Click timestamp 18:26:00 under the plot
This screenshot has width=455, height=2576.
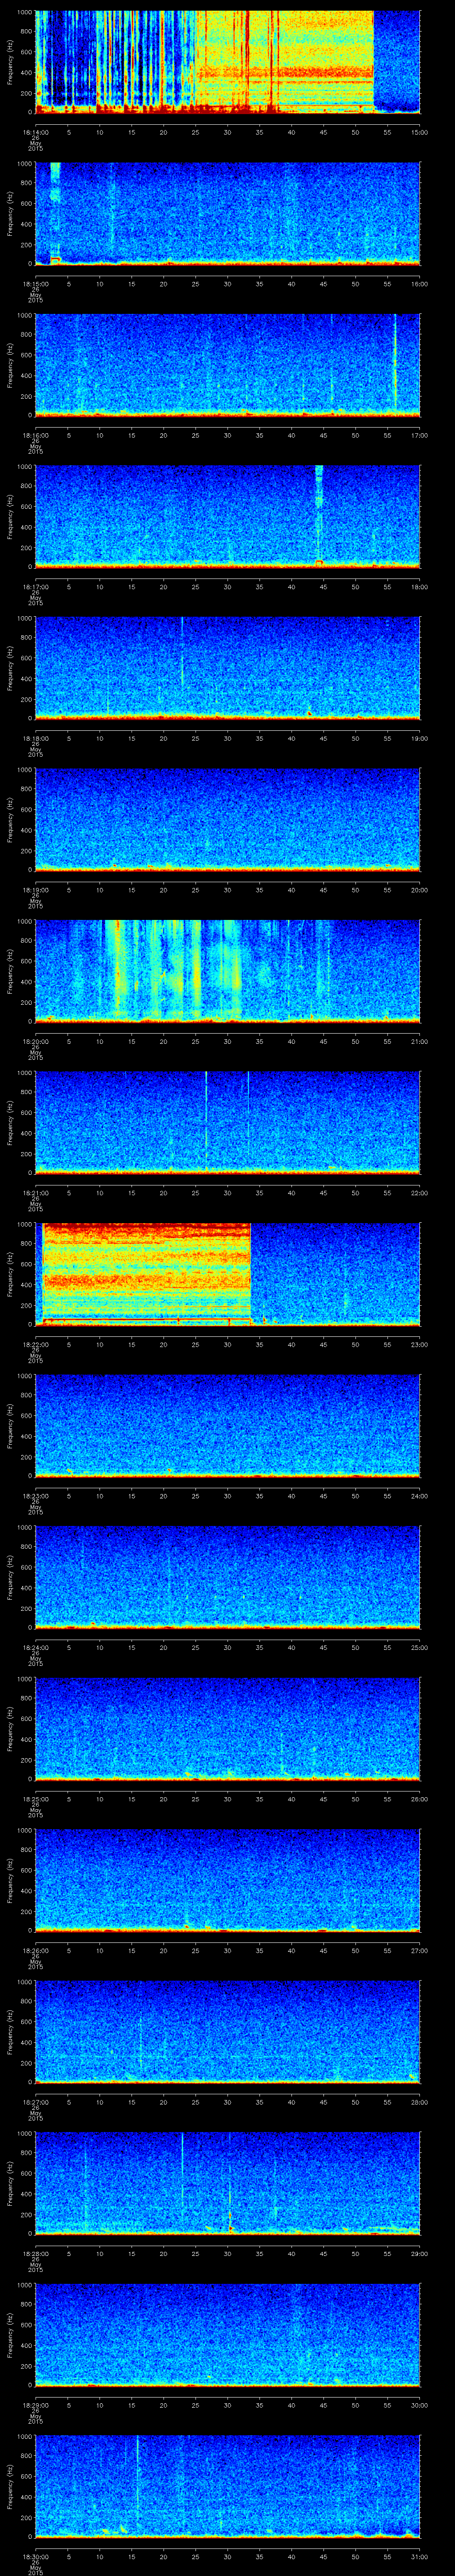(35, 1950)
